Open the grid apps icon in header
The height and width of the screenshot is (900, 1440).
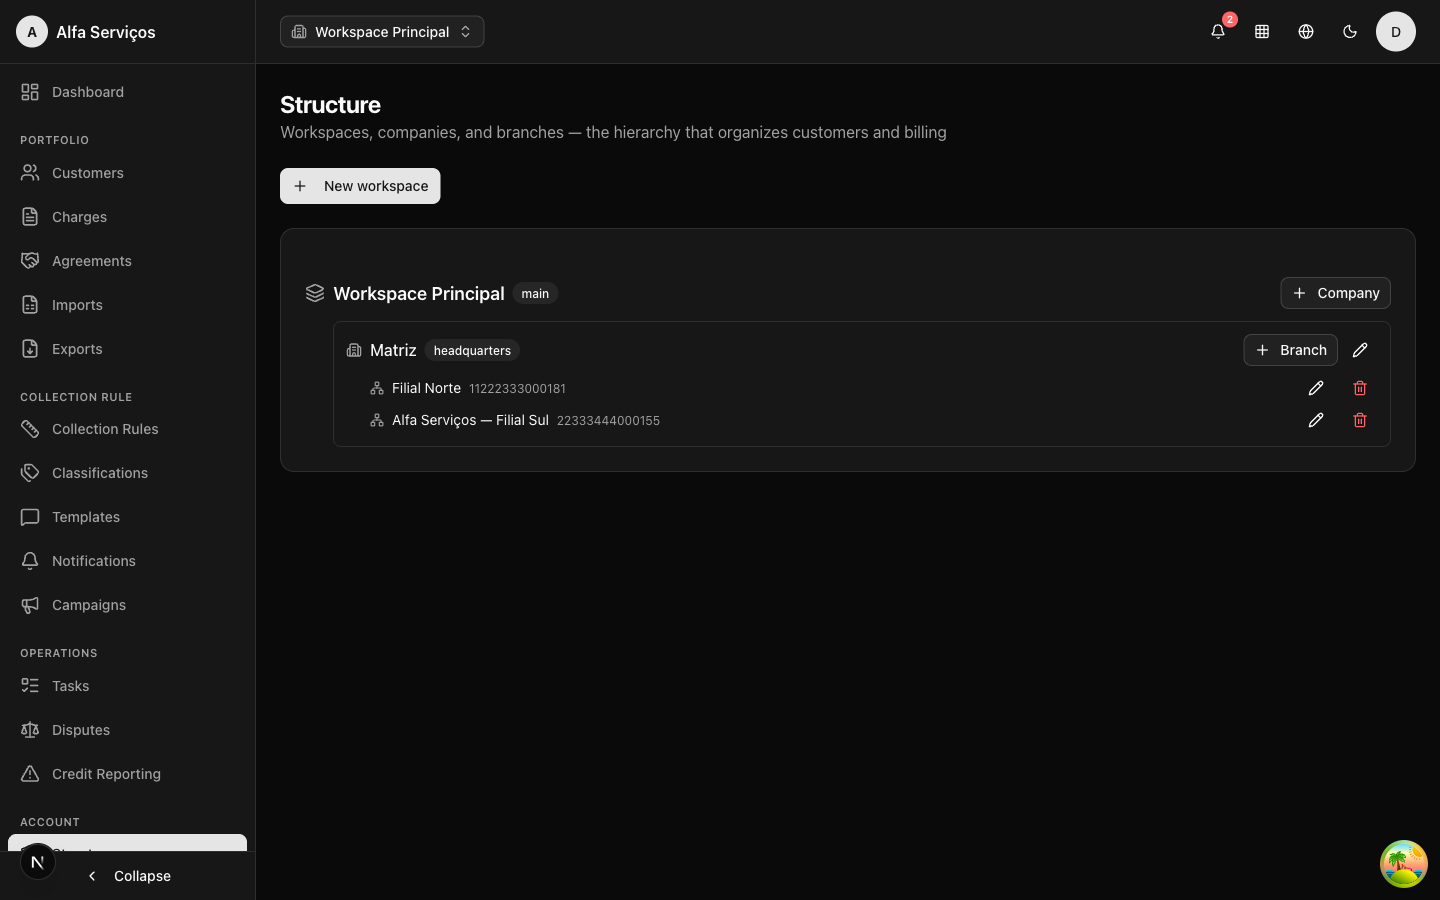(x=1262, y=32)
